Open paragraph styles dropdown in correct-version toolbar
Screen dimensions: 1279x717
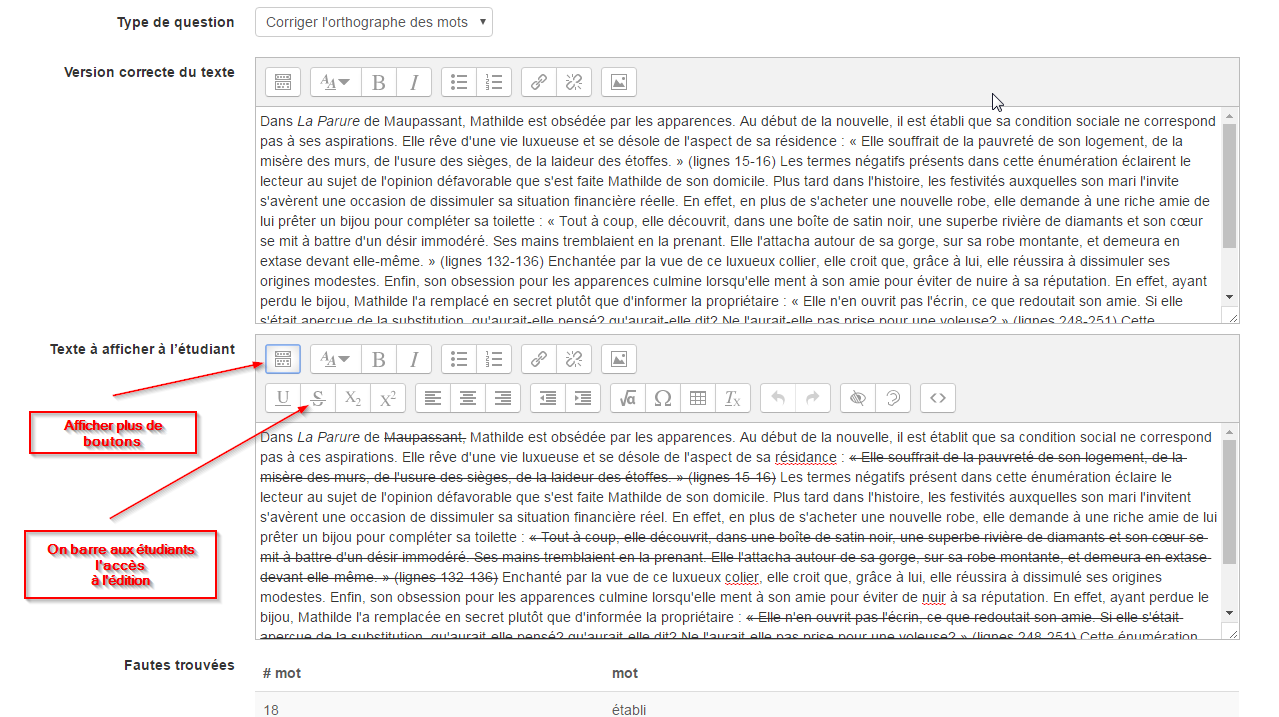click(x=336, y=82)
